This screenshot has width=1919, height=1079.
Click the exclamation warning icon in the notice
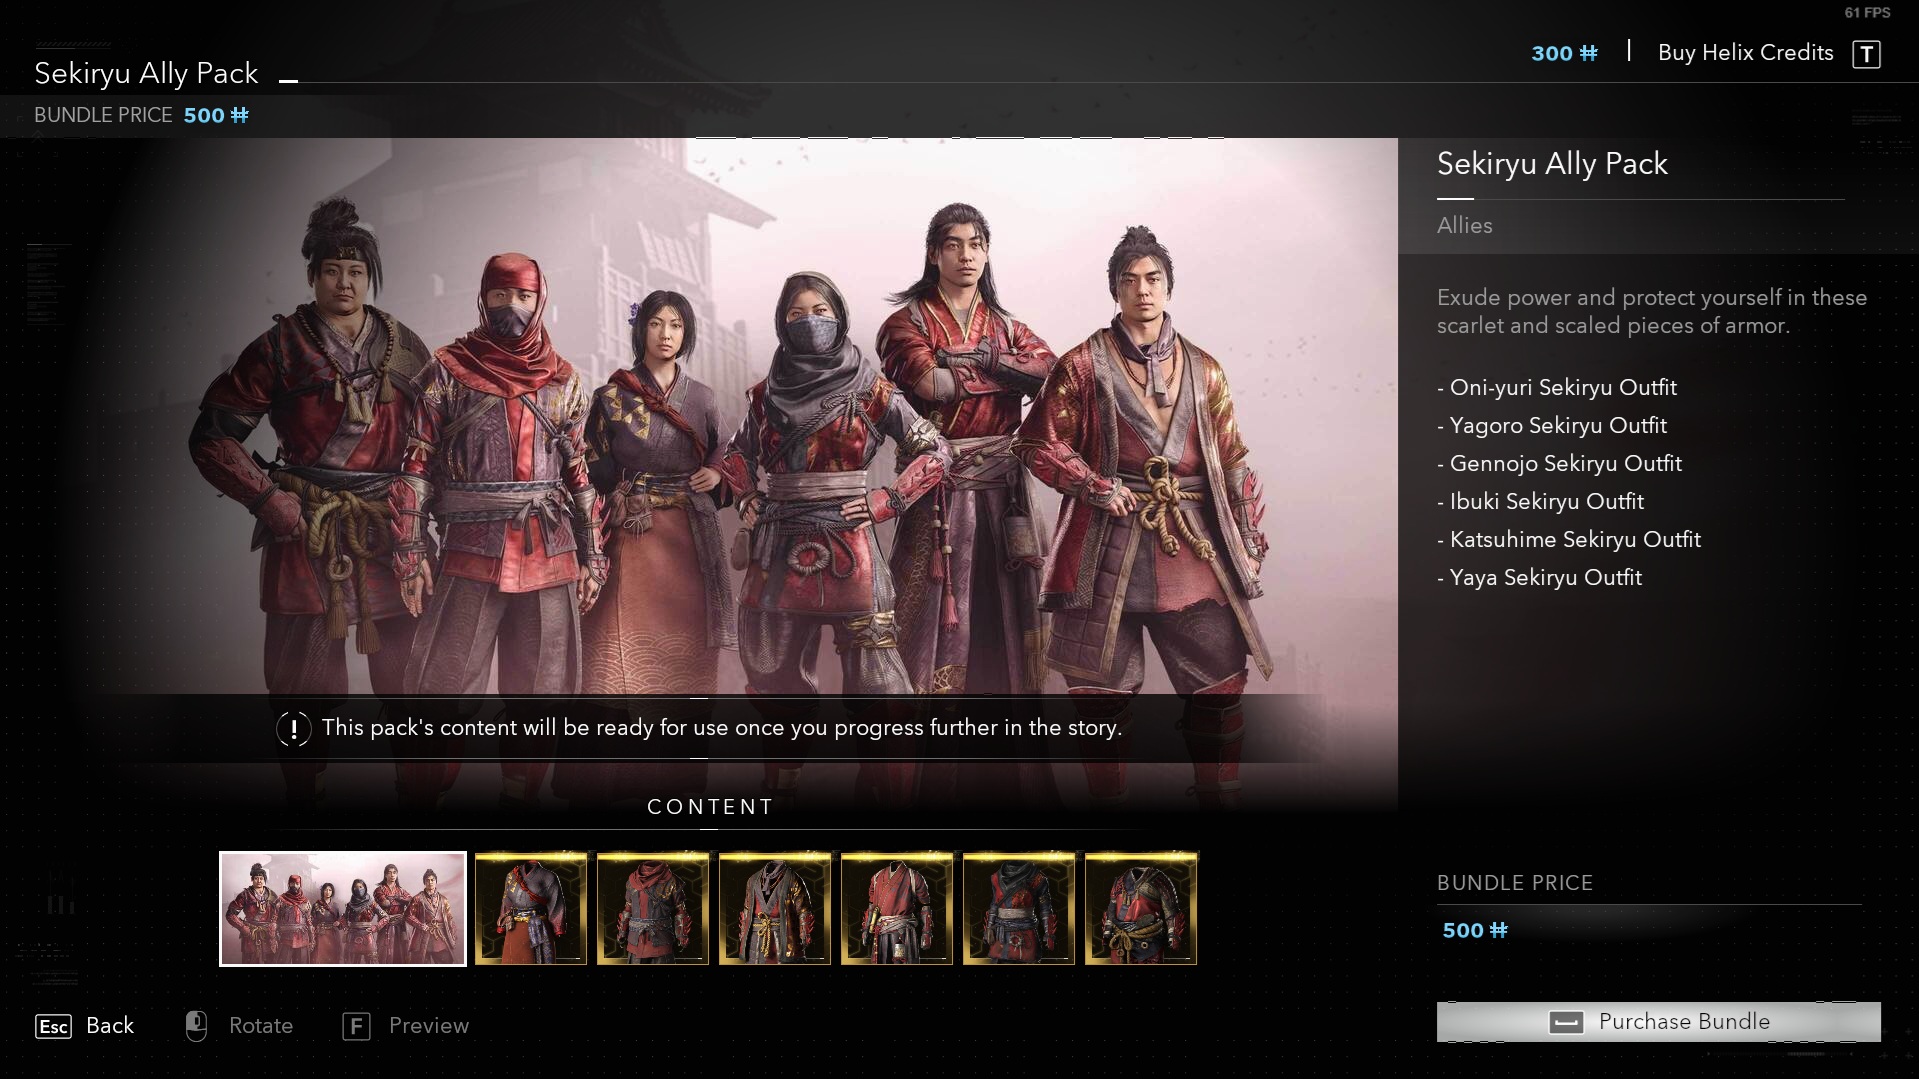pos(294,729)
